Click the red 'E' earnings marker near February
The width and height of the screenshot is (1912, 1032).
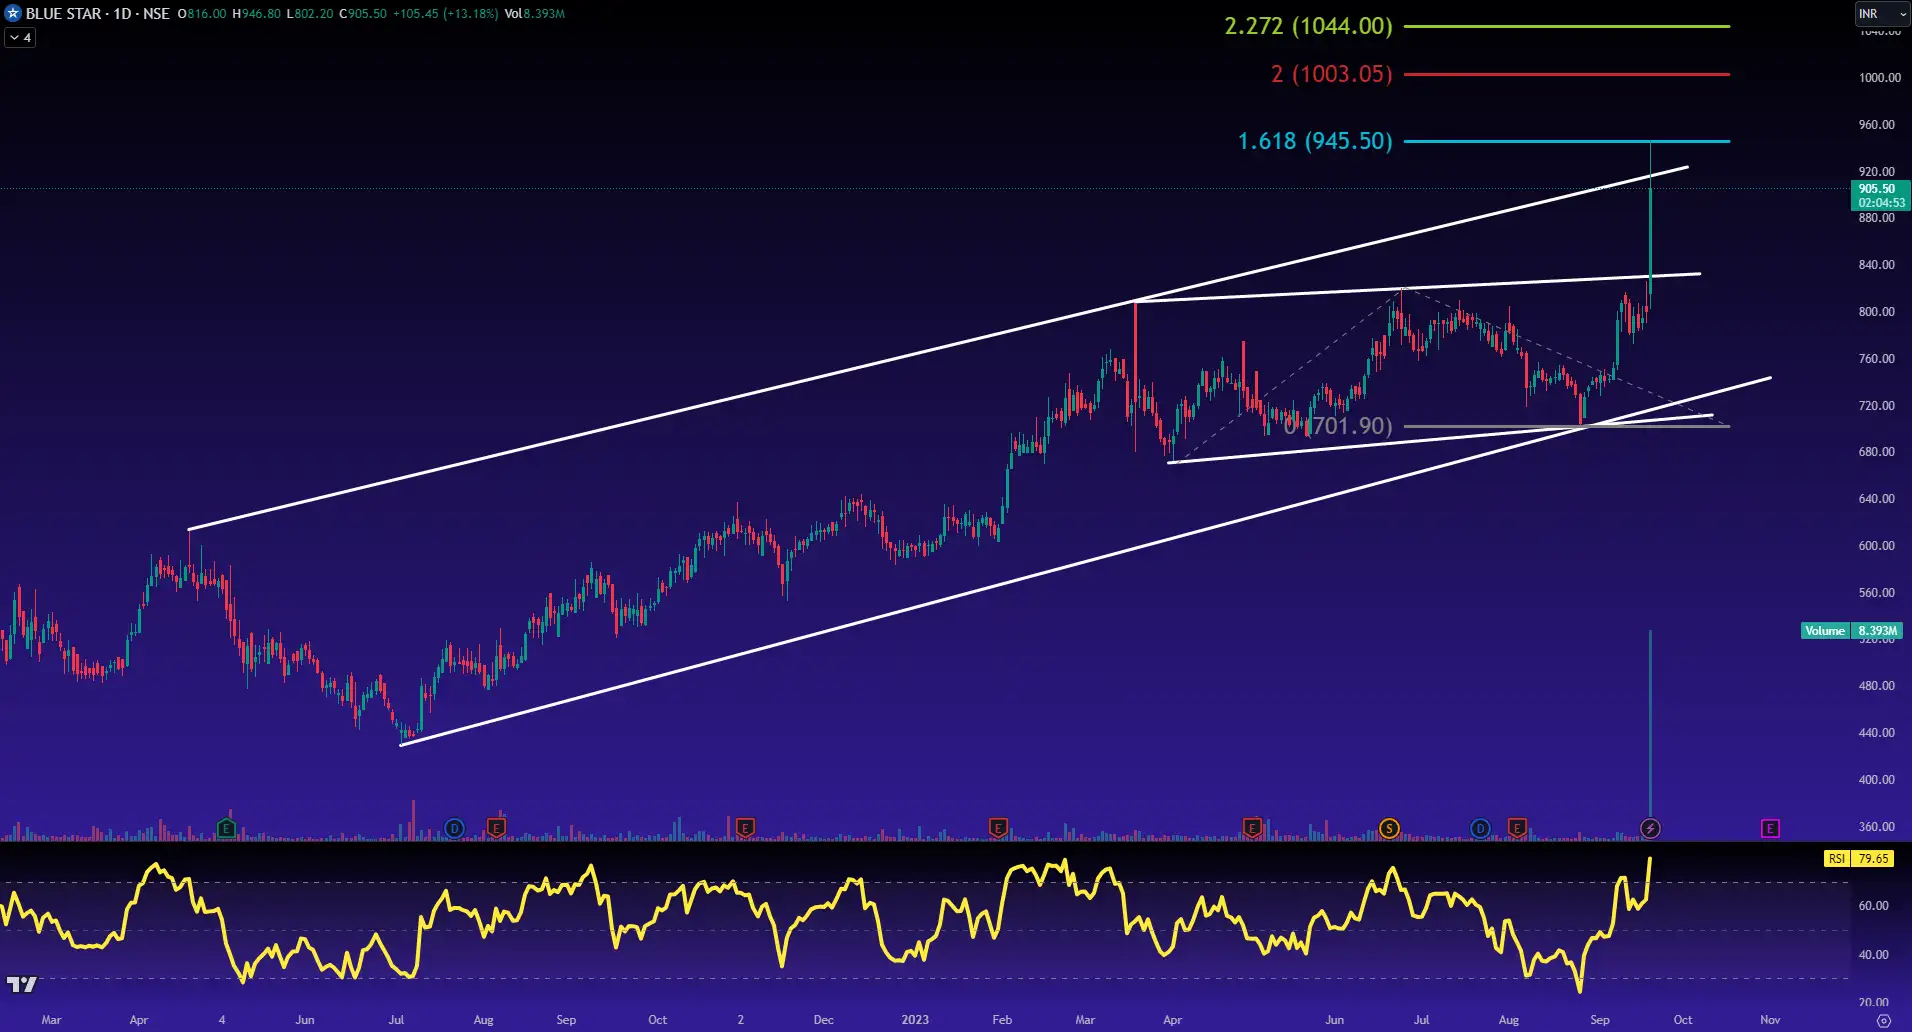[x=997, y=828]
